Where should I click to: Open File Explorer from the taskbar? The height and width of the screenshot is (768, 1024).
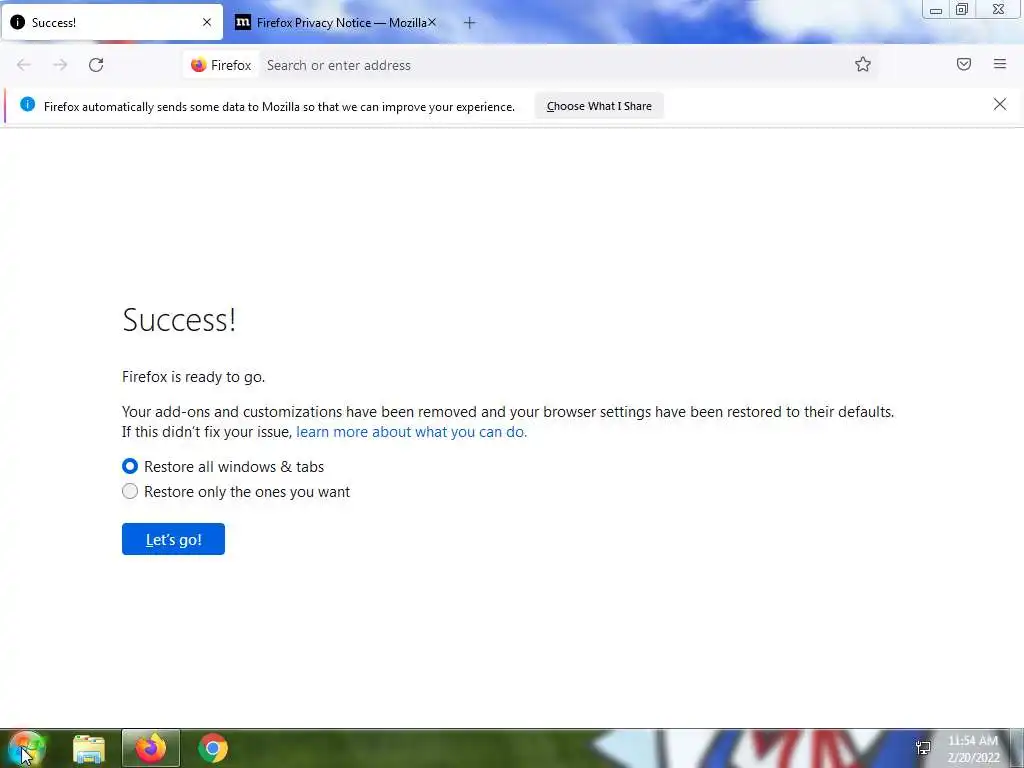point(89,748)
